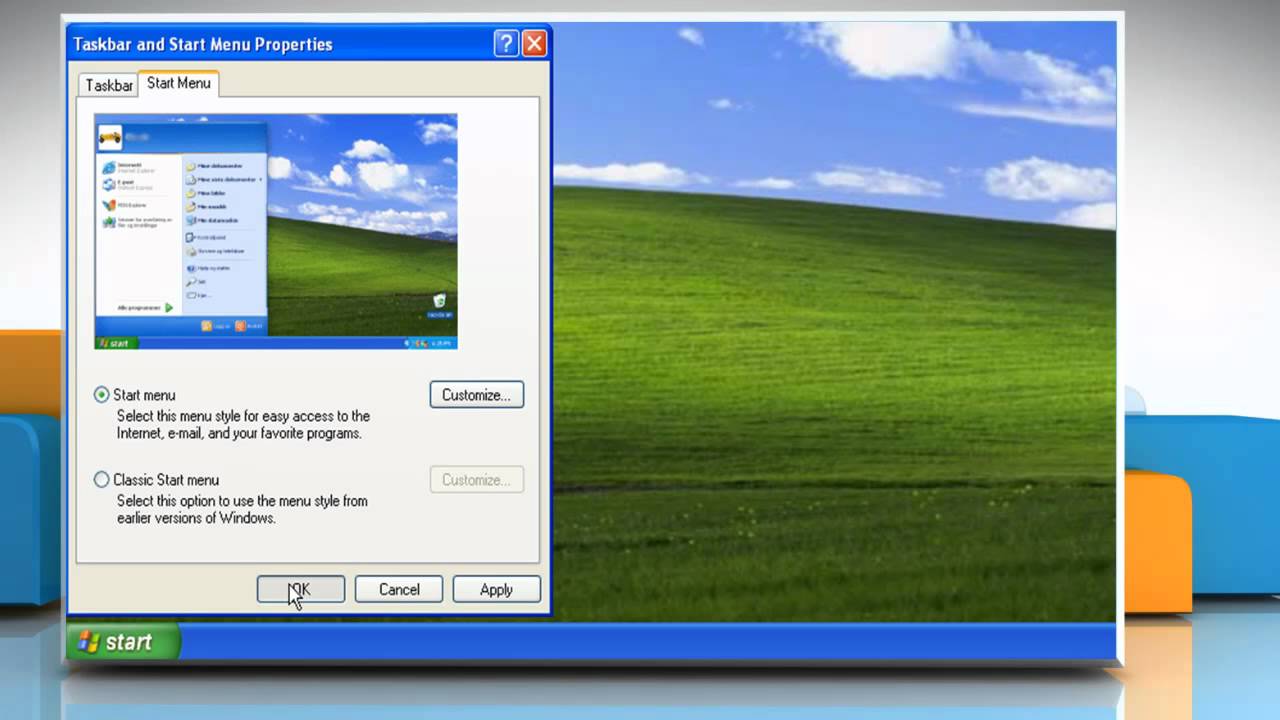Screen dimensions: 1280x720
Task: Open the Windows Start button
Action: pyautogui.click(x=124, y=642)
